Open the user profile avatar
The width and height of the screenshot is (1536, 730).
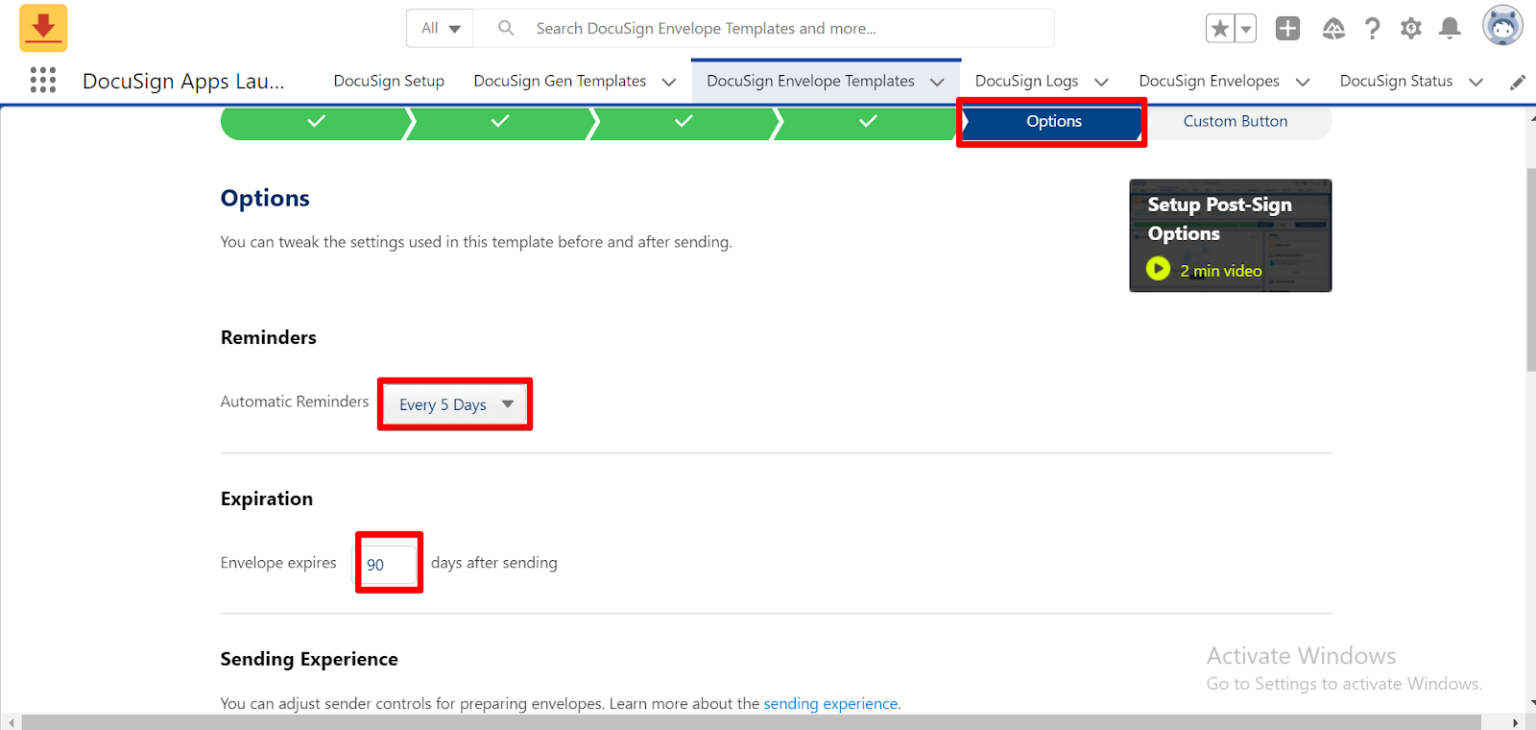(1502, 27)
